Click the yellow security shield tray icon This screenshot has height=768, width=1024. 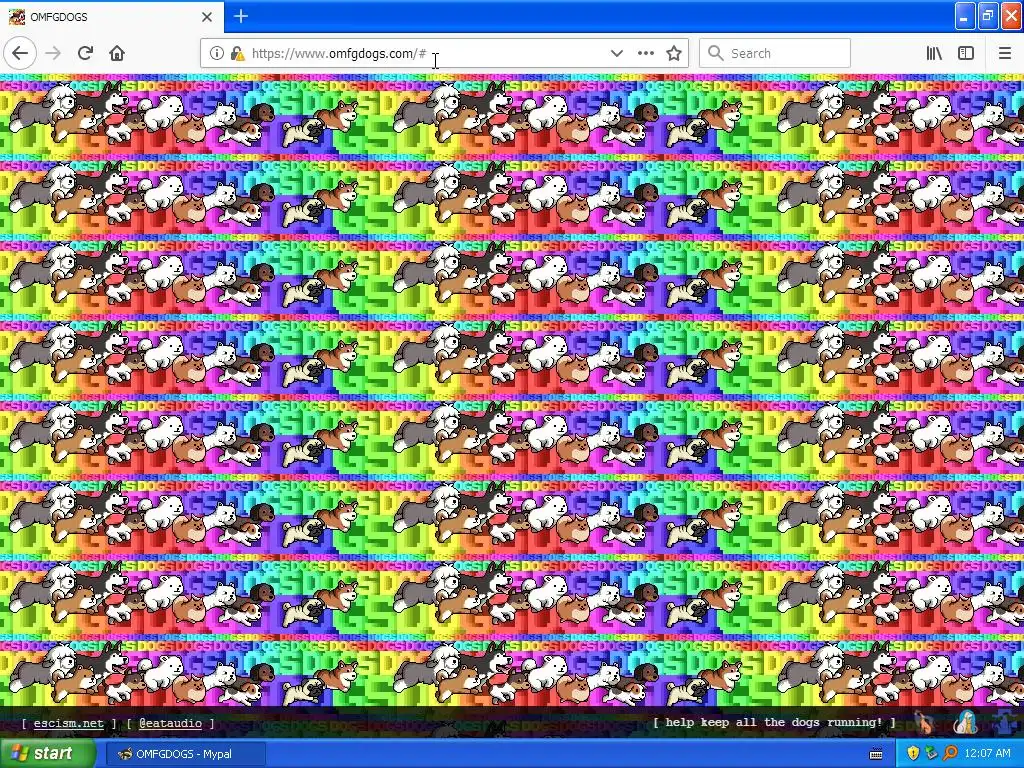(x=913, y=754)
